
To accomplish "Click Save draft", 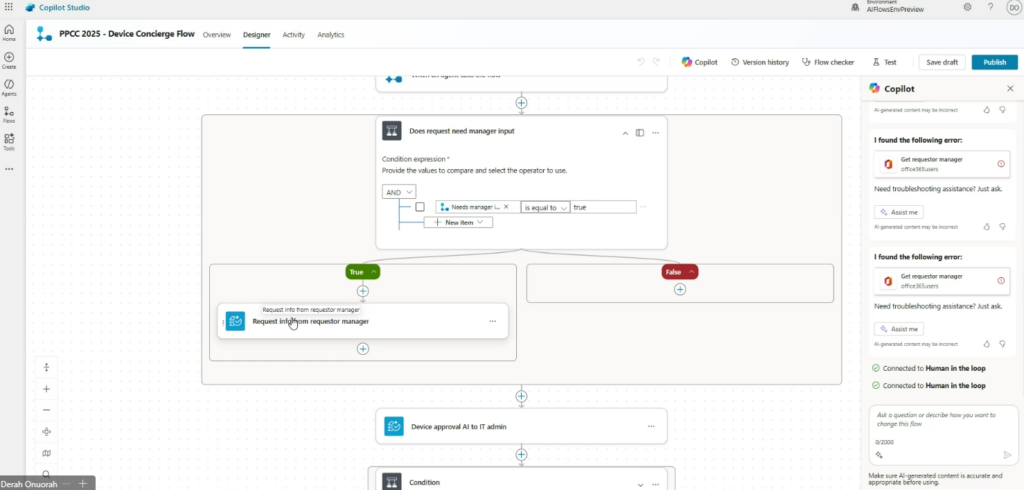I will [942, 62].
